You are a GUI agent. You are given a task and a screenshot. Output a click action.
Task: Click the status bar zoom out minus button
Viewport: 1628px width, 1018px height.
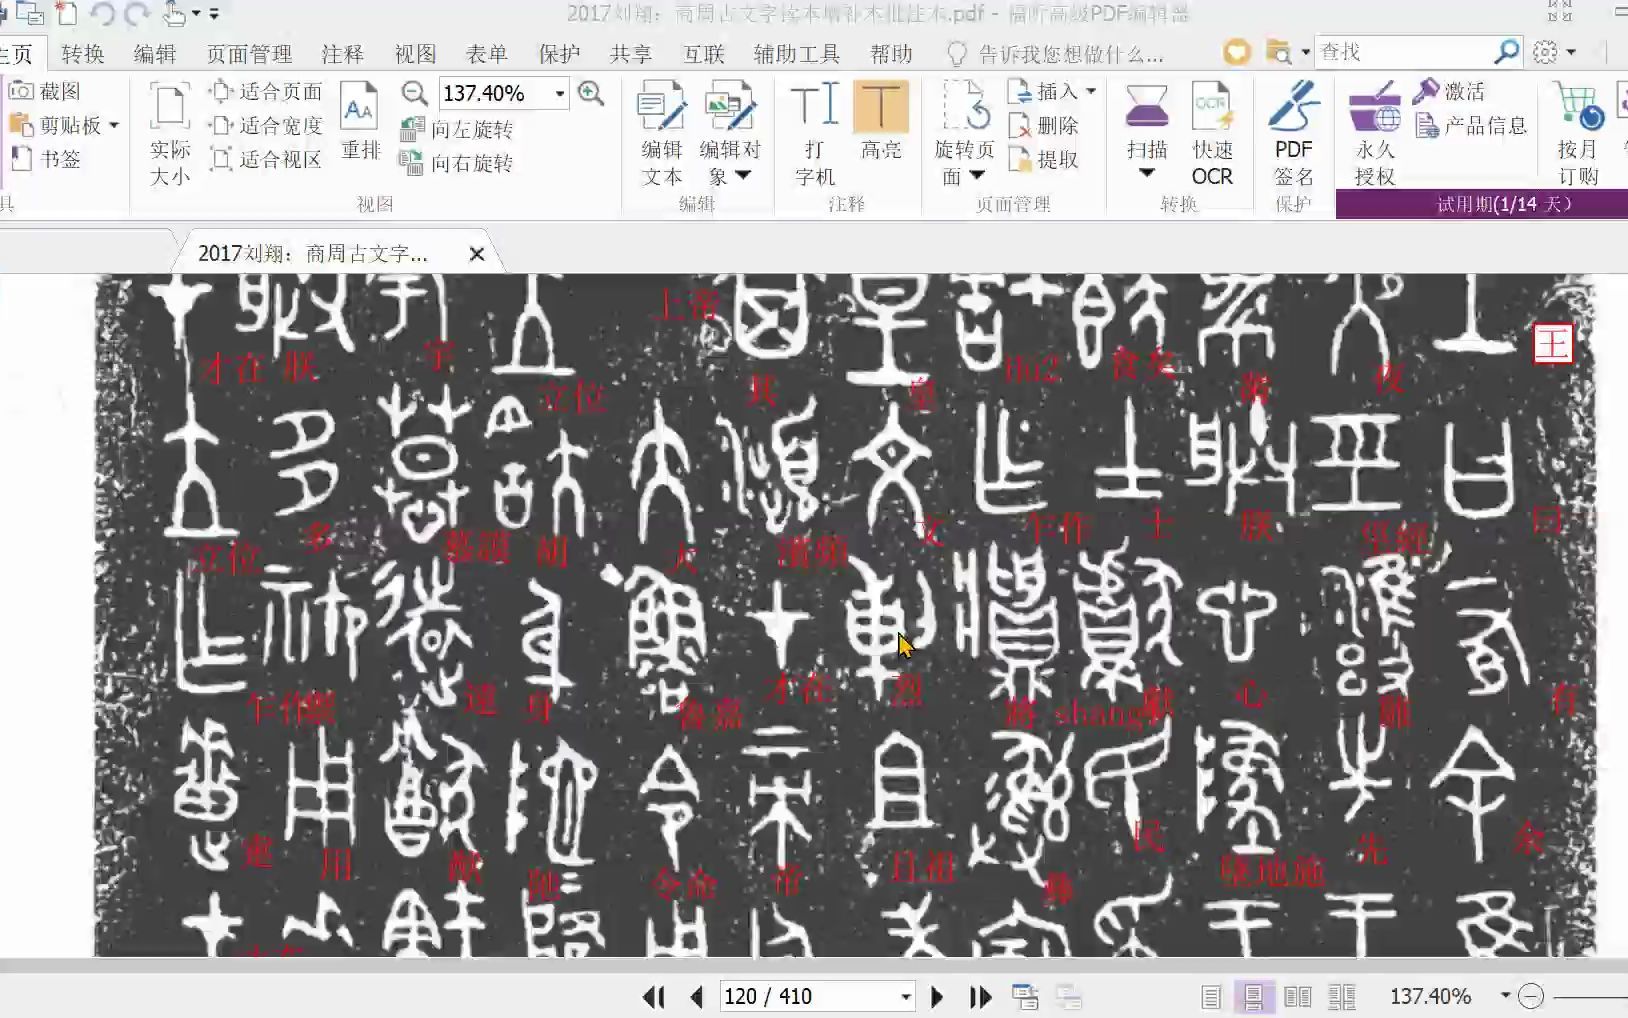coord(1531,996)
